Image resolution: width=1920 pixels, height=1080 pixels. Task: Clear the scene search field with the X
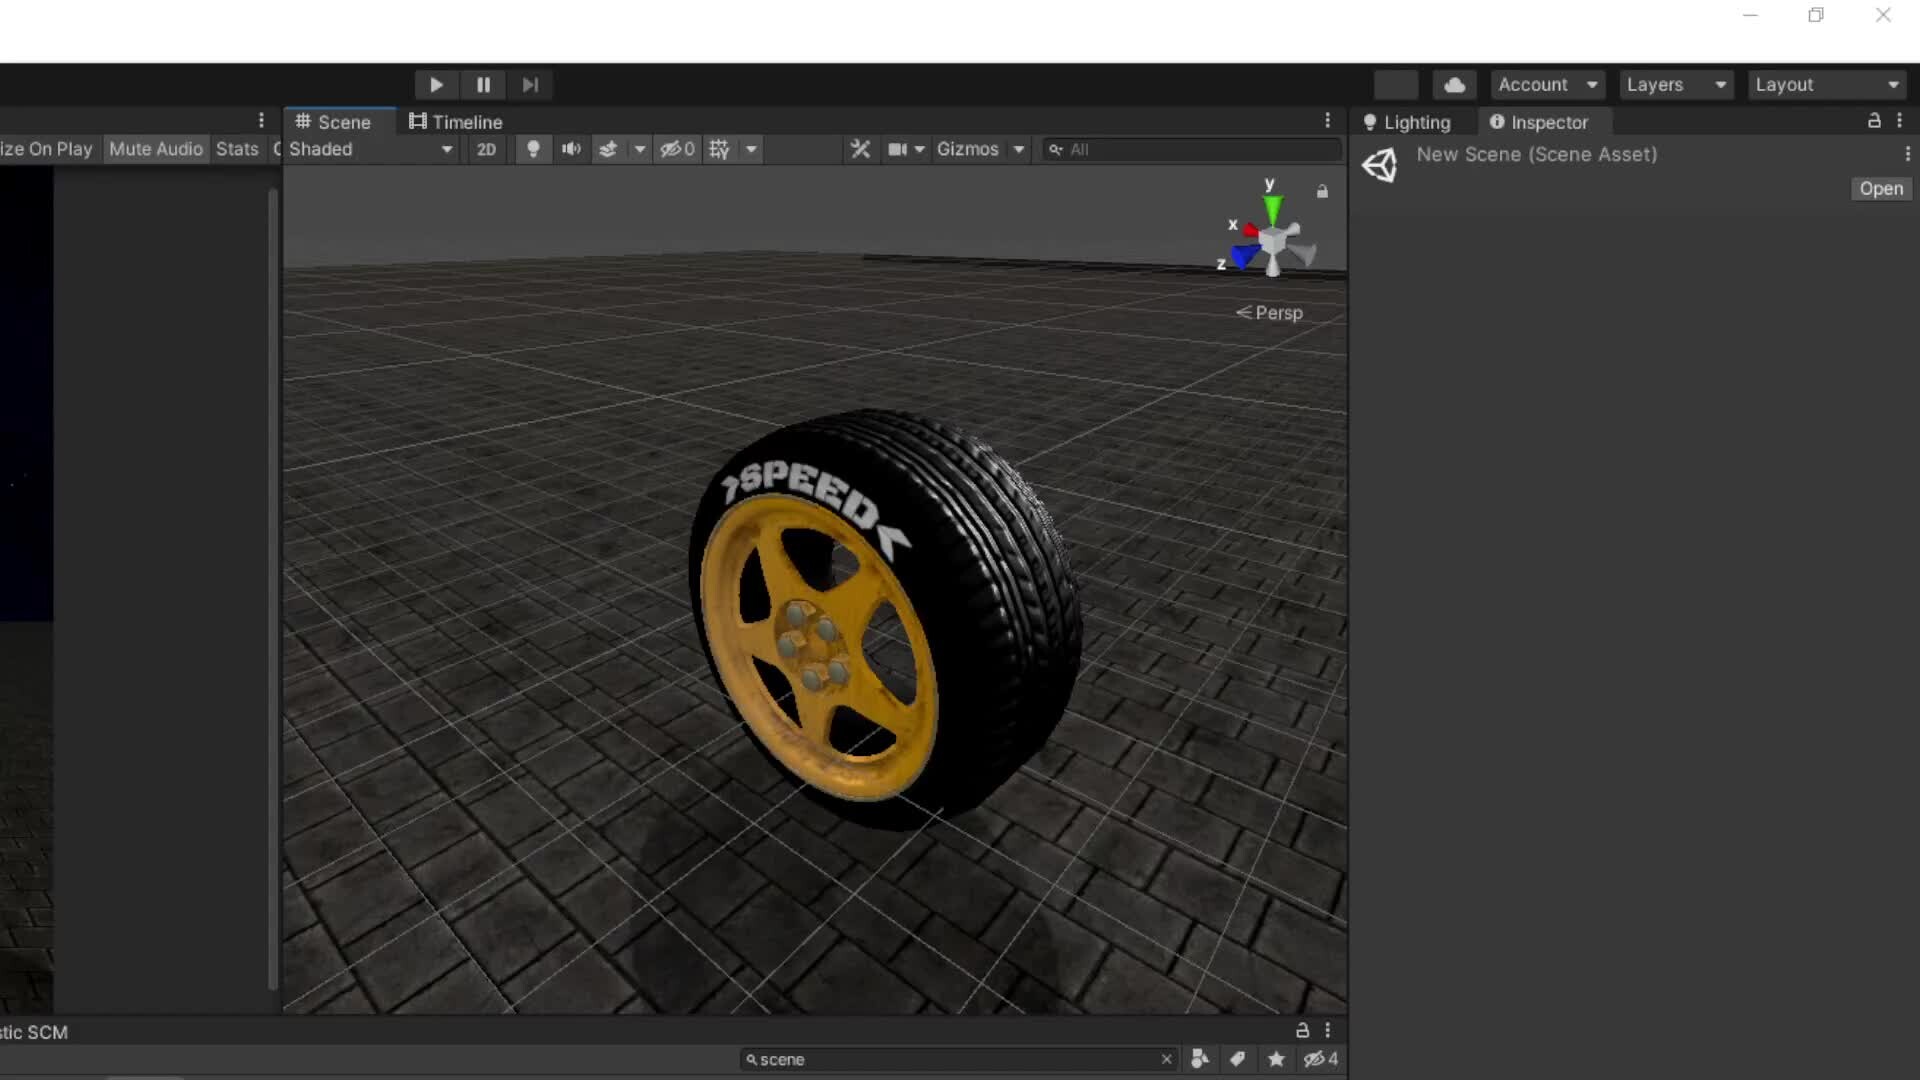(1166, 1059)
